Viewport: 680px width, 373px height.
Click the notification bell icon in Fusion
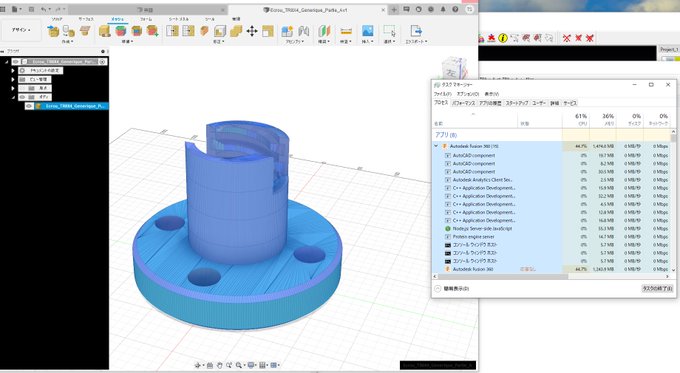(443, 9)
